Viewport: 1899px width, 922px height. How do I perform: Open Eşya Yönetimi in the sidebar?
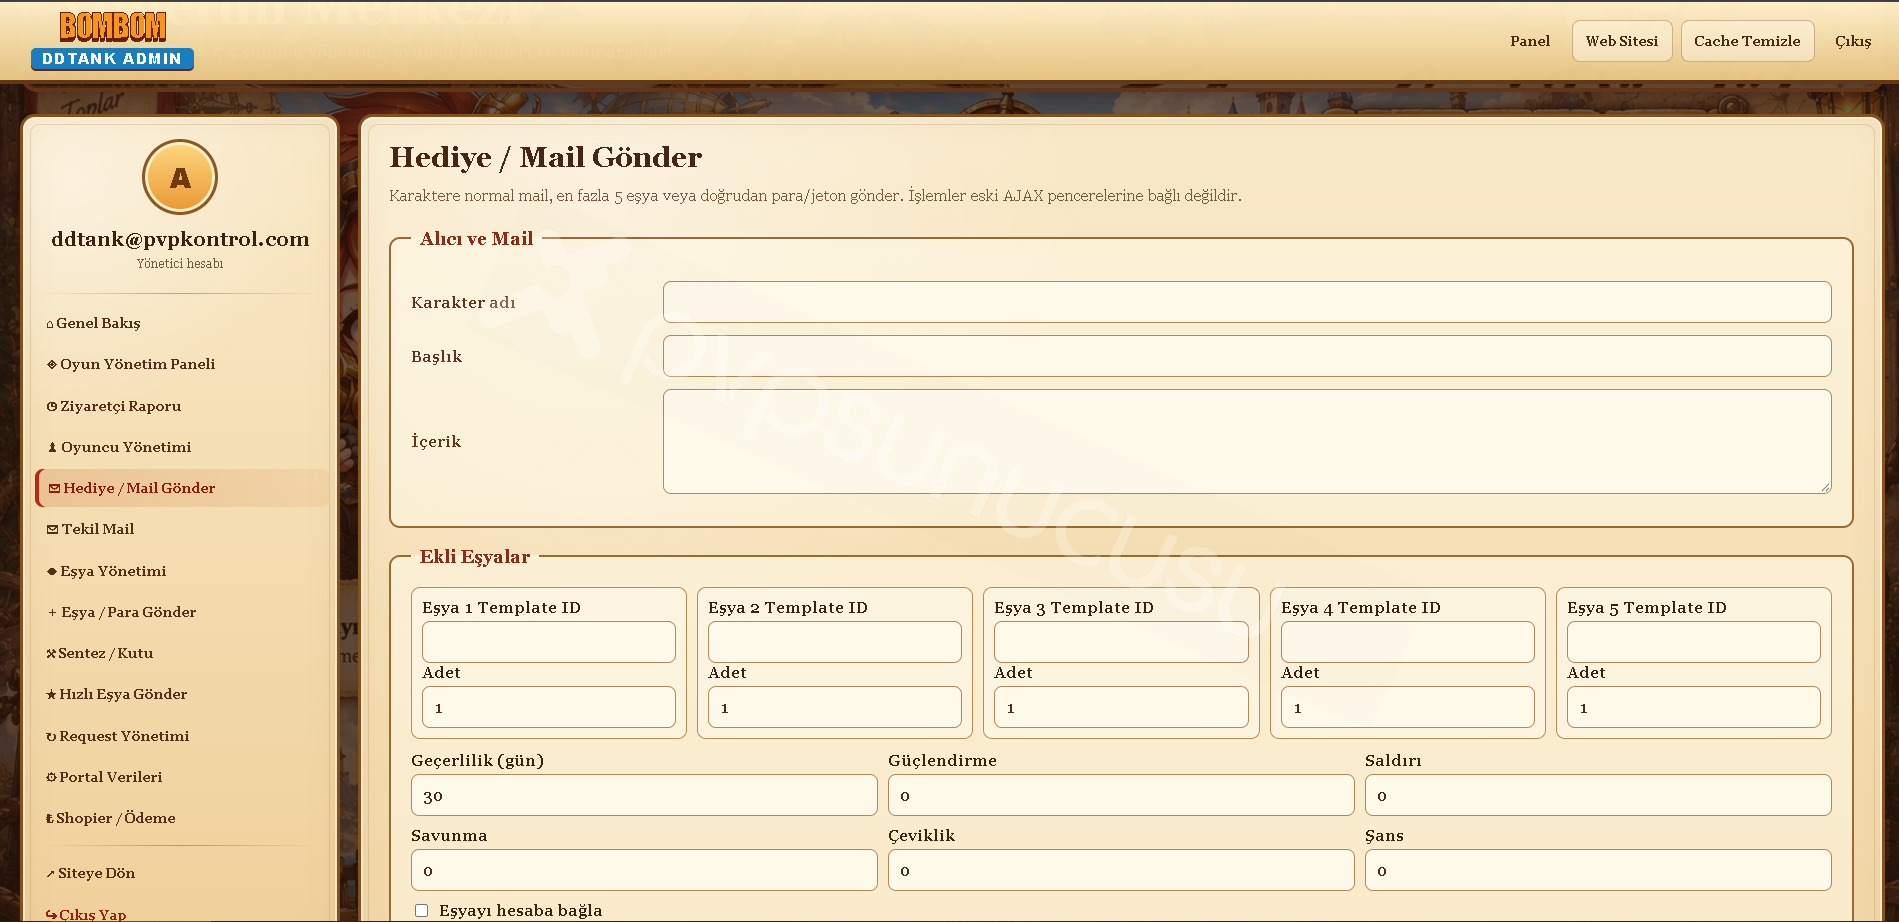click(x=106, y=571)
